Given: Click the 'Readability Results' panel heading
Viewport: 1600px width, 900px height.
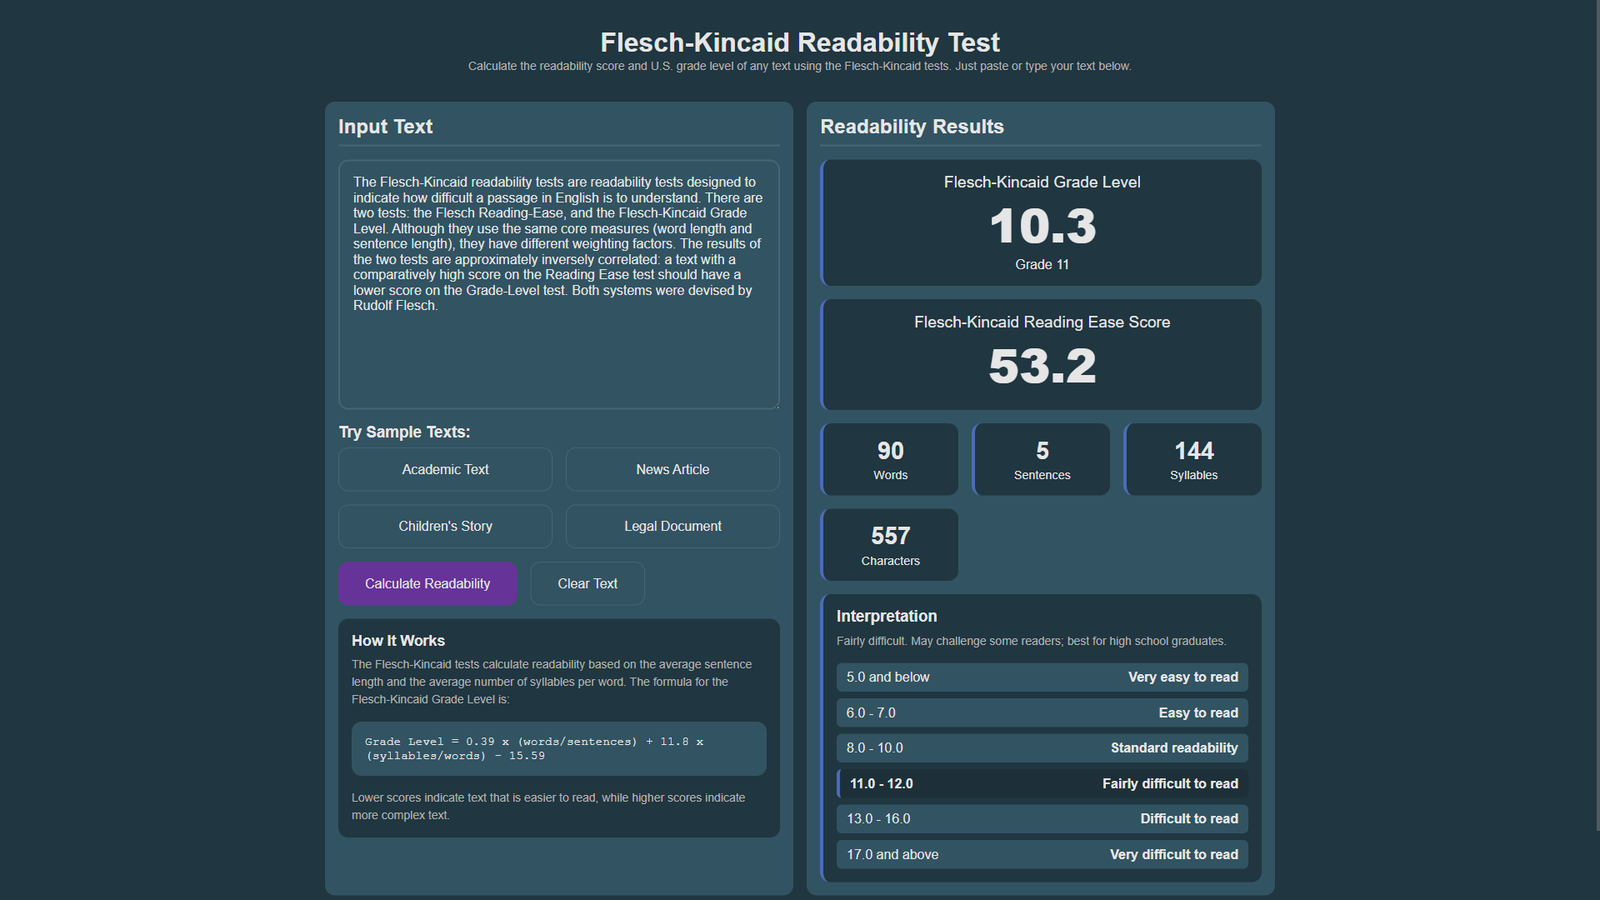Looking at the screenshot, I should pos(912,127).
